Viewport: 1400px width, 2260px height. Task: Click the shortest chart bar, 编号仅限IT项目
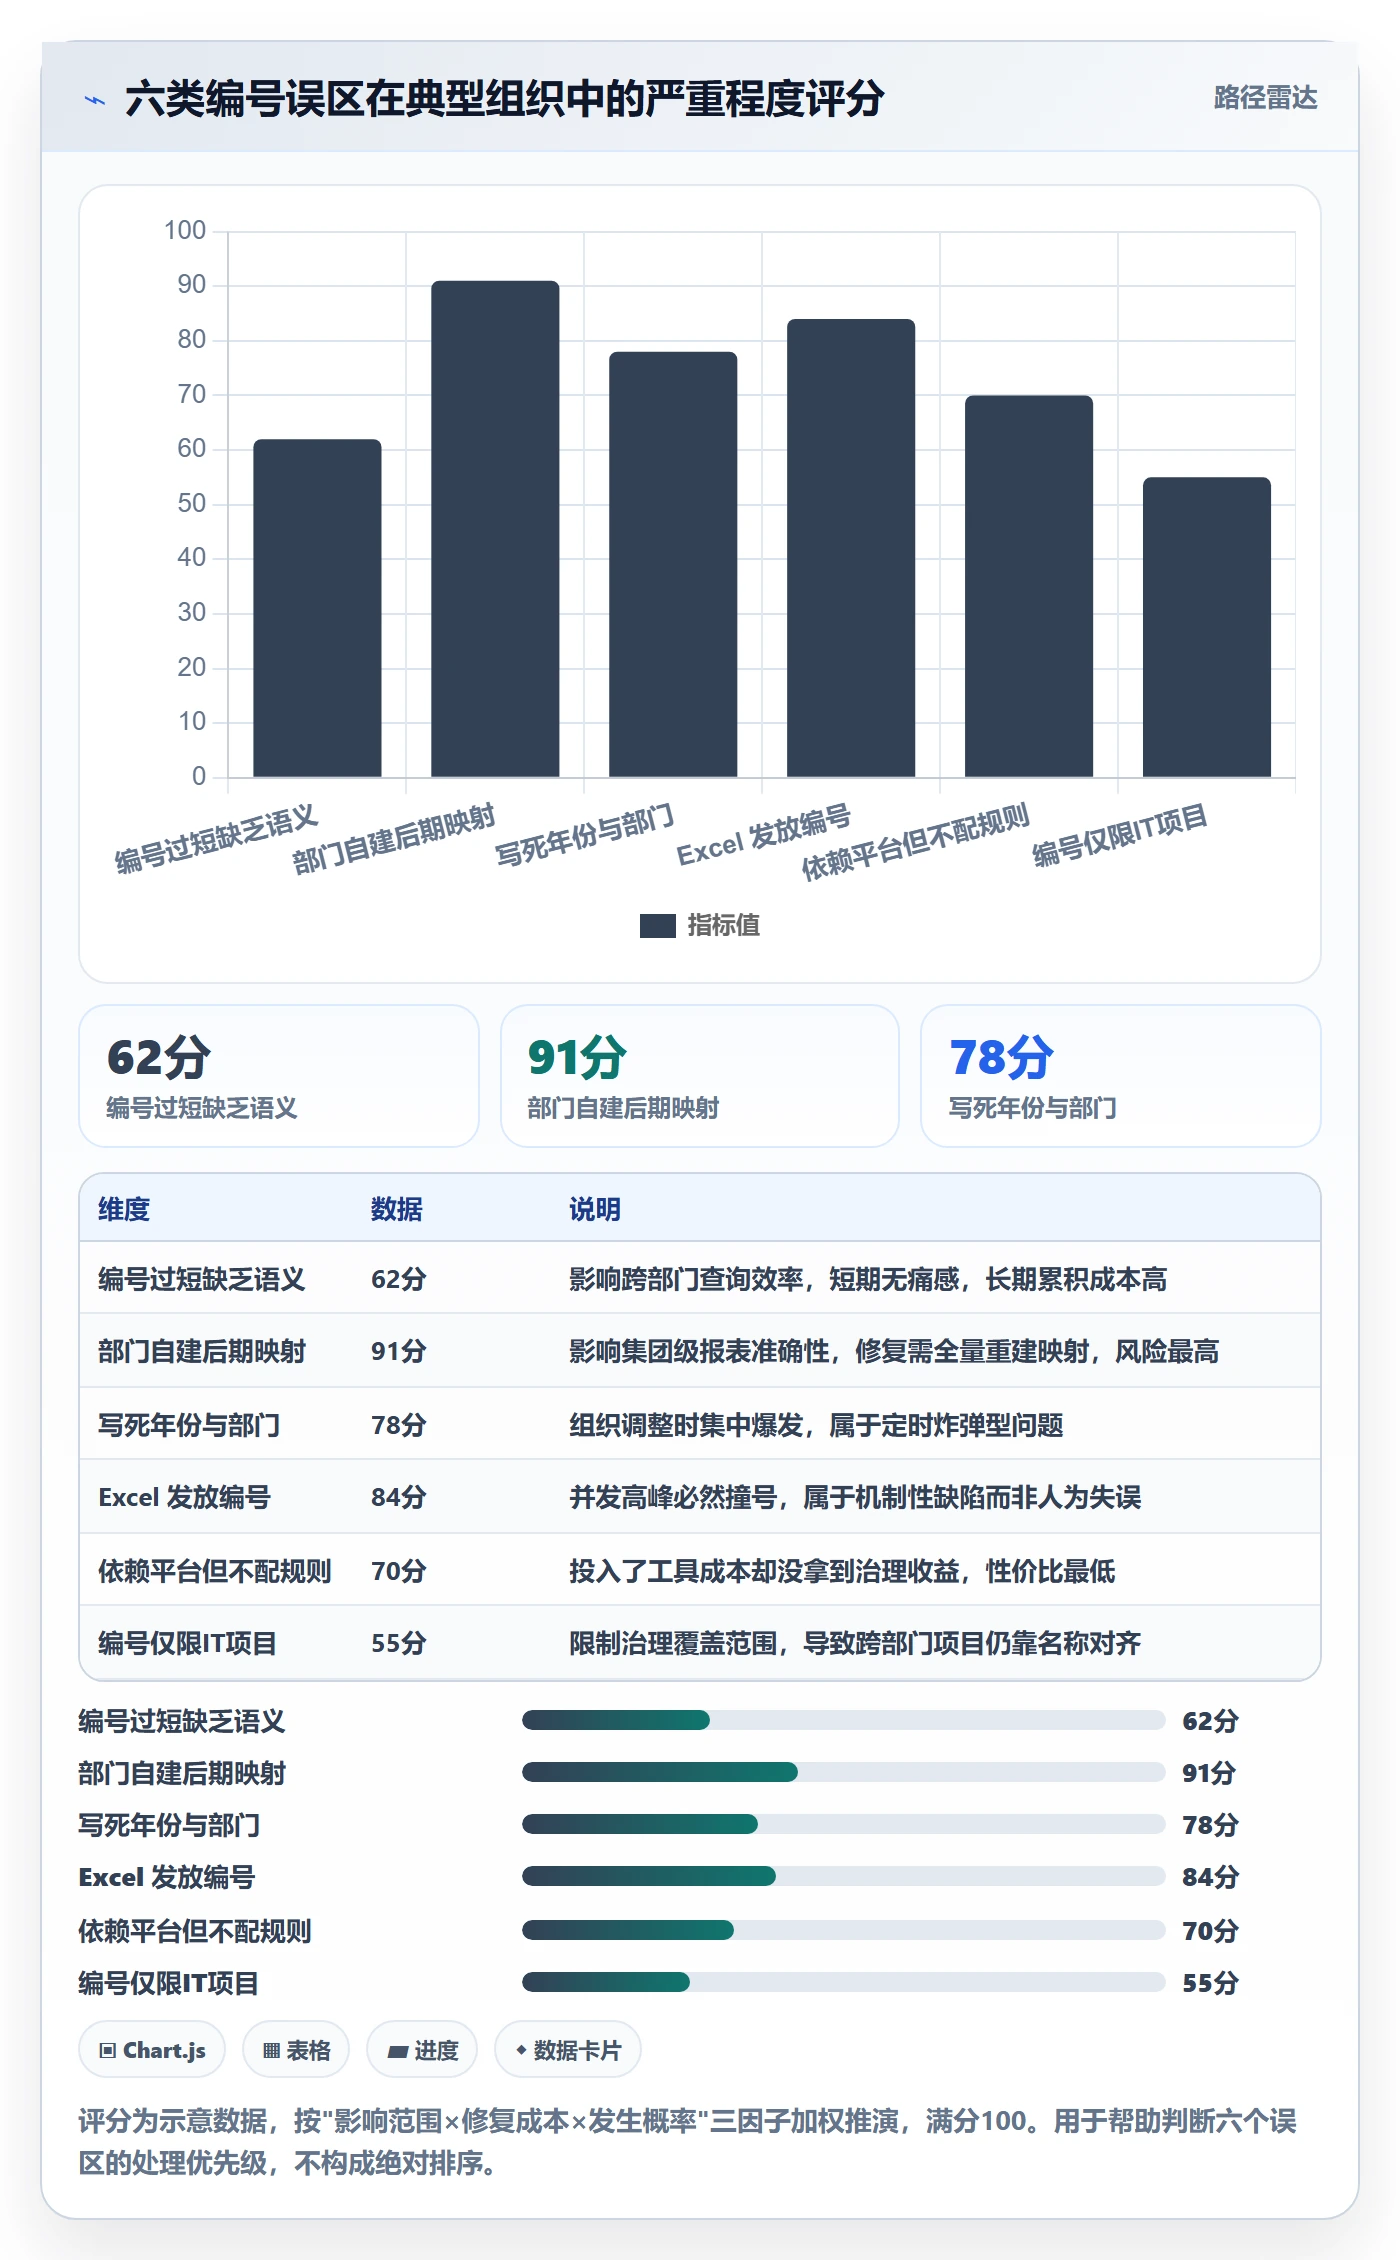click(x=1207, y=627)
